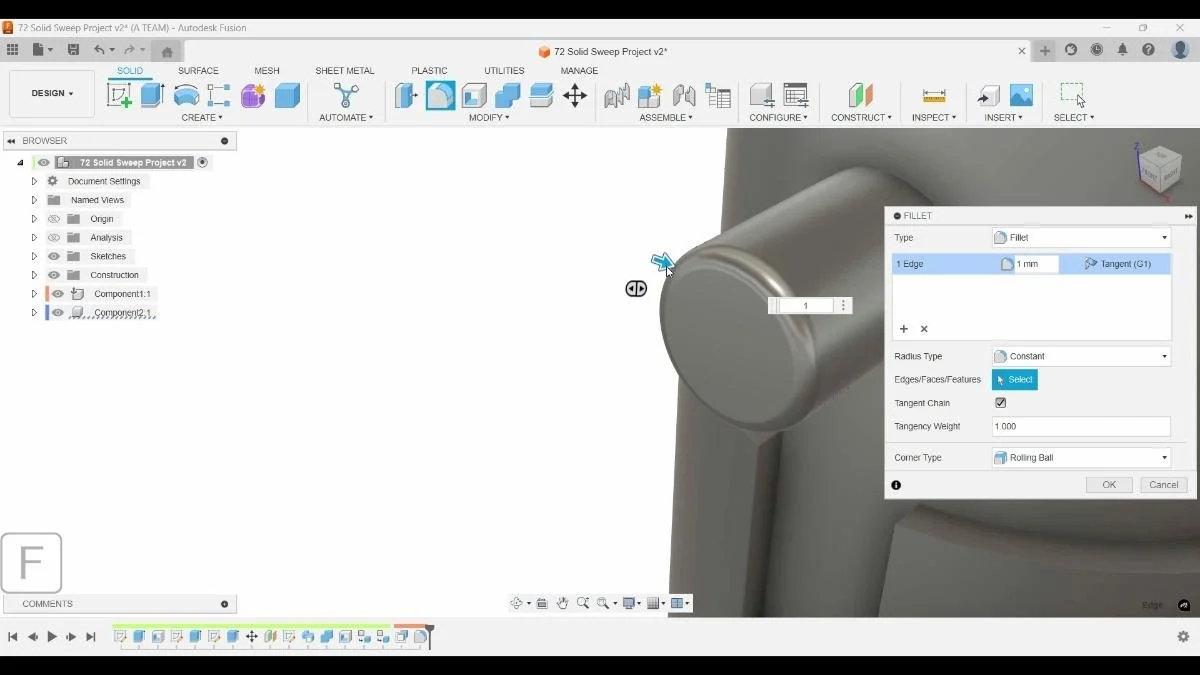This screenshot has height=675, width=1200.
Task: Uncheck the Tangent Chain checkbox
Action: point(1000,403)
